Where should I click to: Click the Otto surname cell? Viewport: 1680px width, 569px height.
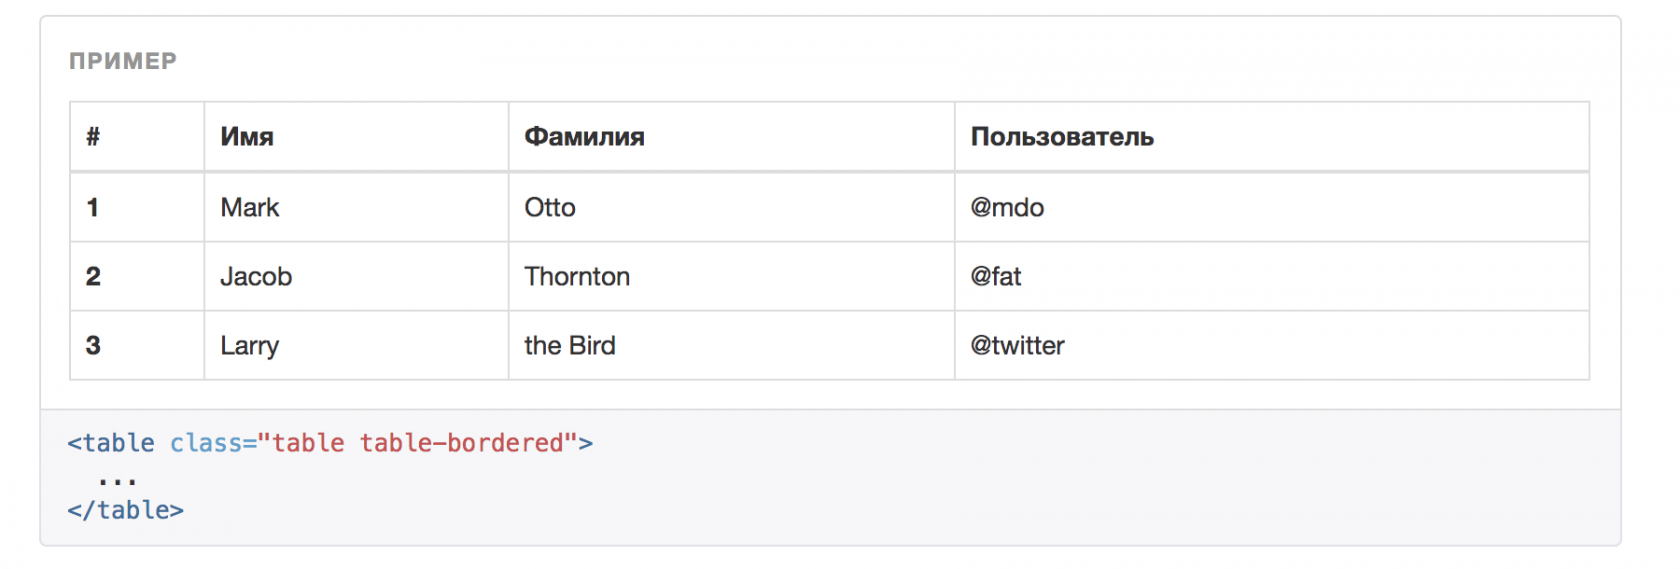[x=550, y=207]
